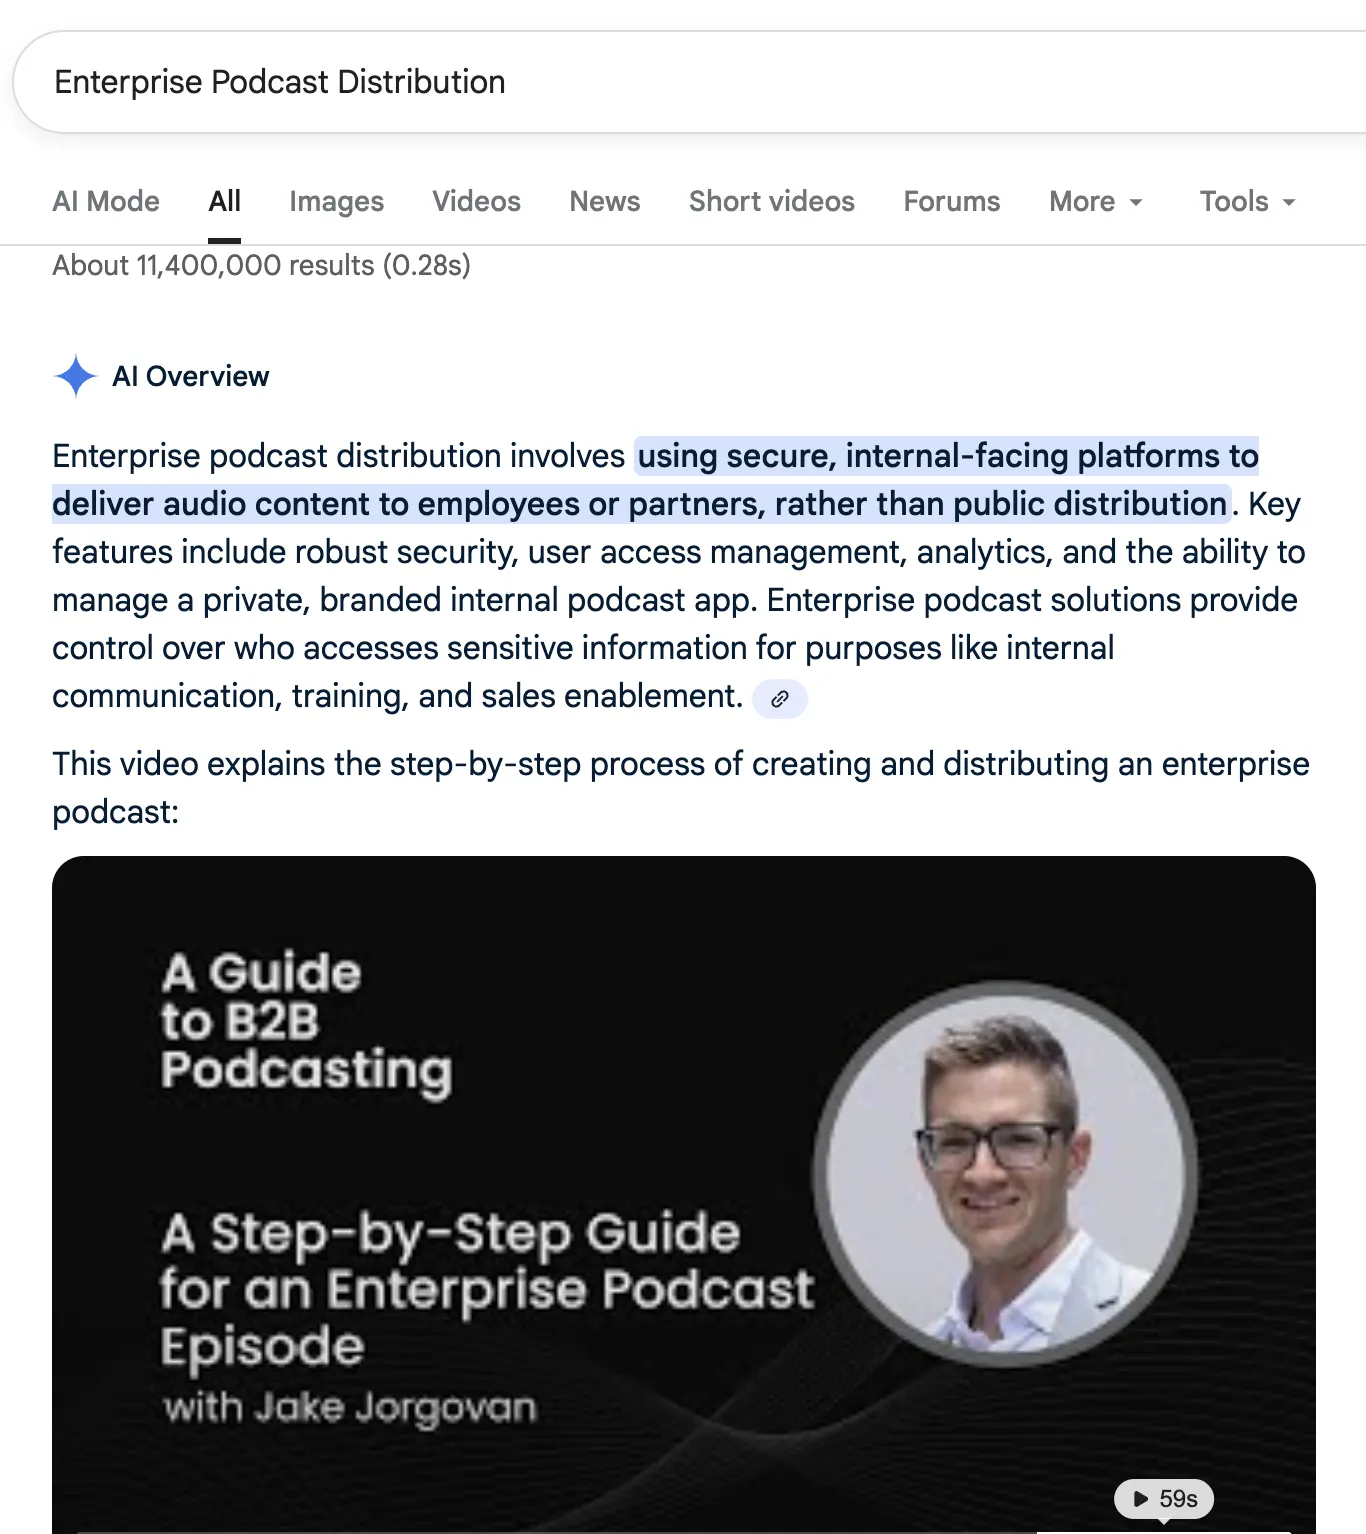Viewport: 1366px width, 1534px height.
Task: Select the Forums tab
Action: (952, 201)
